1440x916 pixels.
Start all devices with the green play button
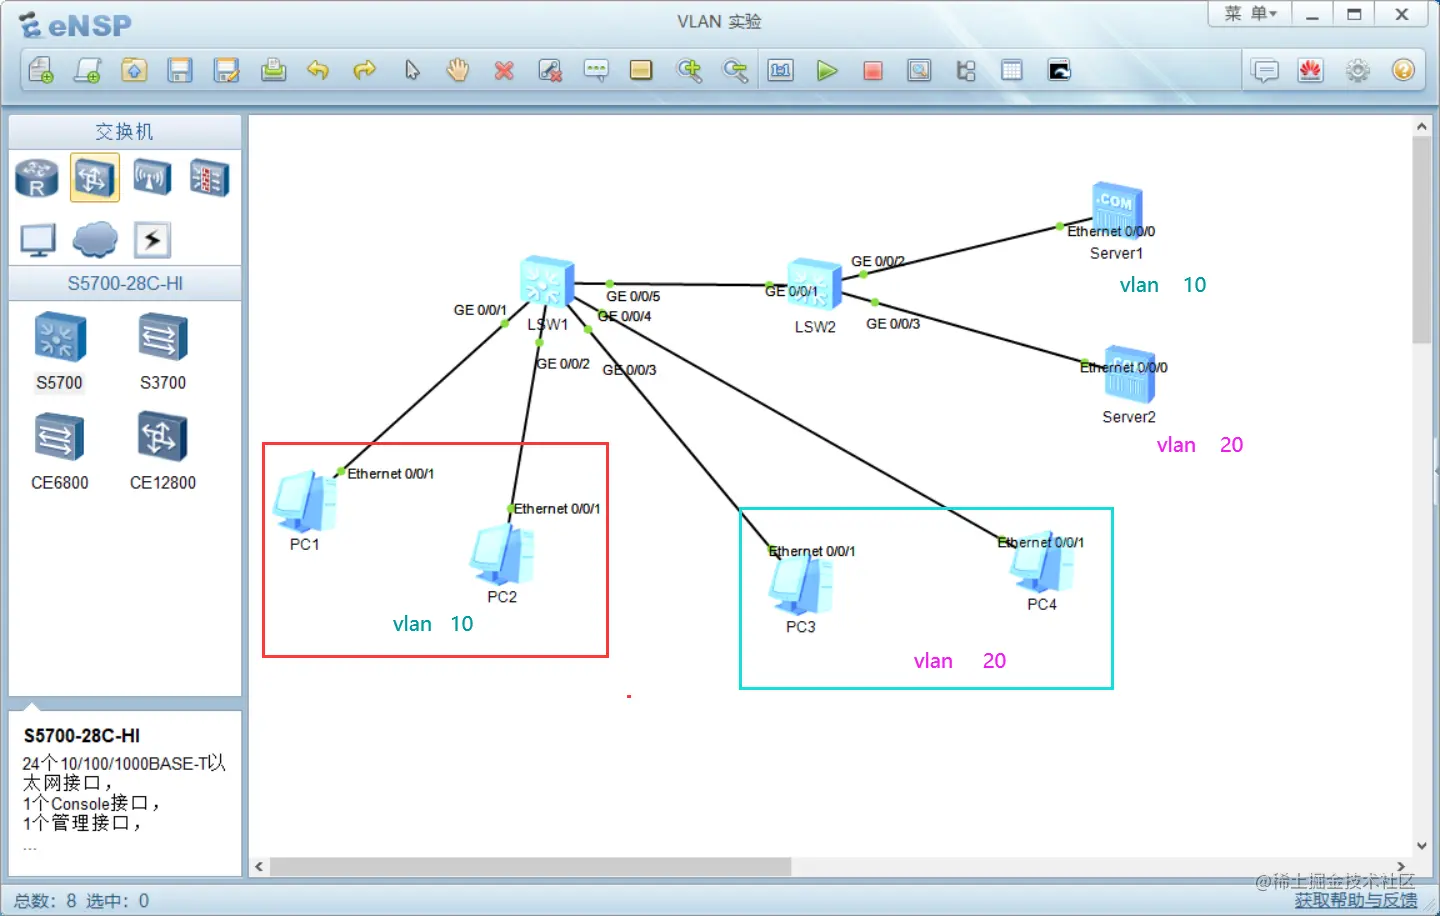click(827, 70)
